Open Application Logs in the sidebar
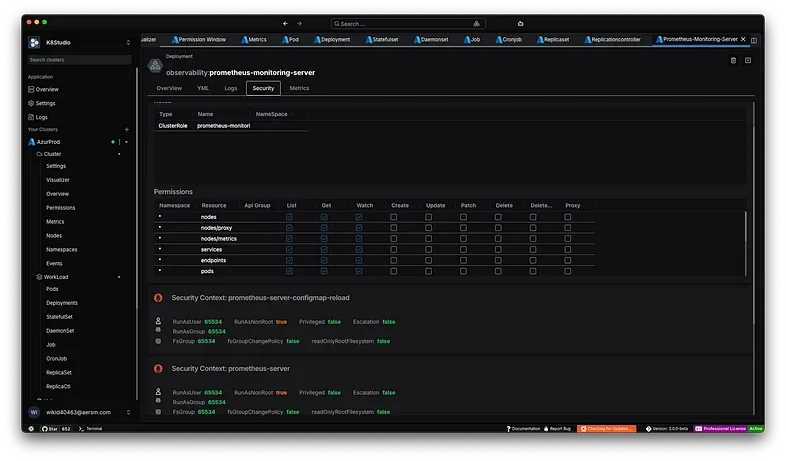This screenshot has width=786, height=461. point(41,117)
